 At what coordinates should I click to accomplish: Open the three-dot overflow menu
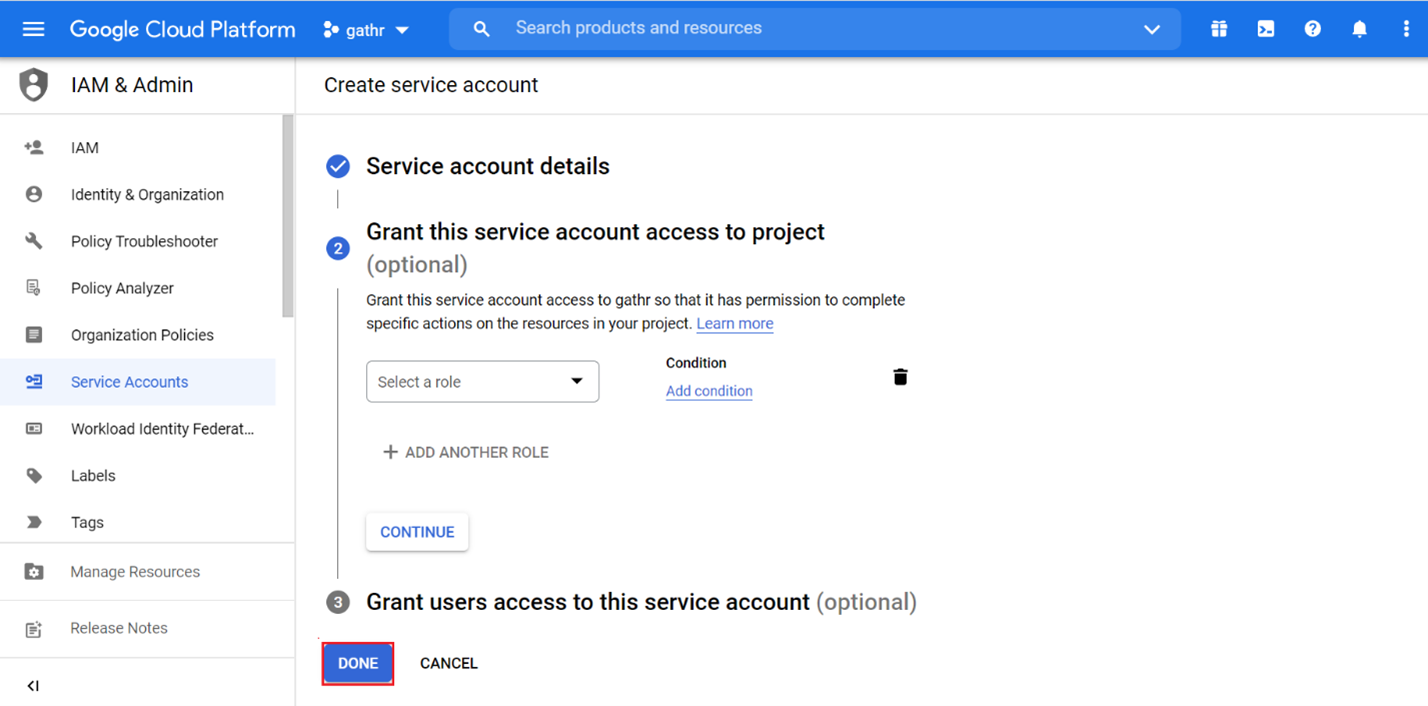click(x=1406, y=28)
